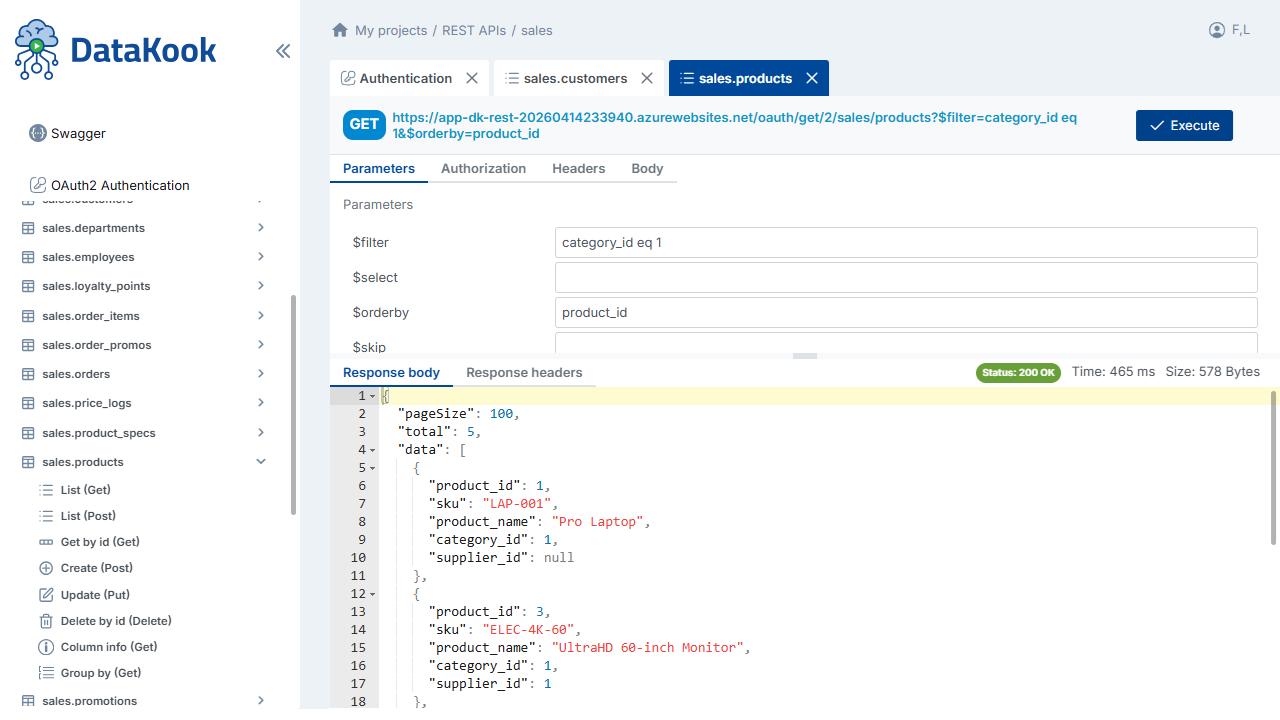This screenshot has width=1280, height=720.
Task: Click the request URL link
Action: click(x=734, y=125)
